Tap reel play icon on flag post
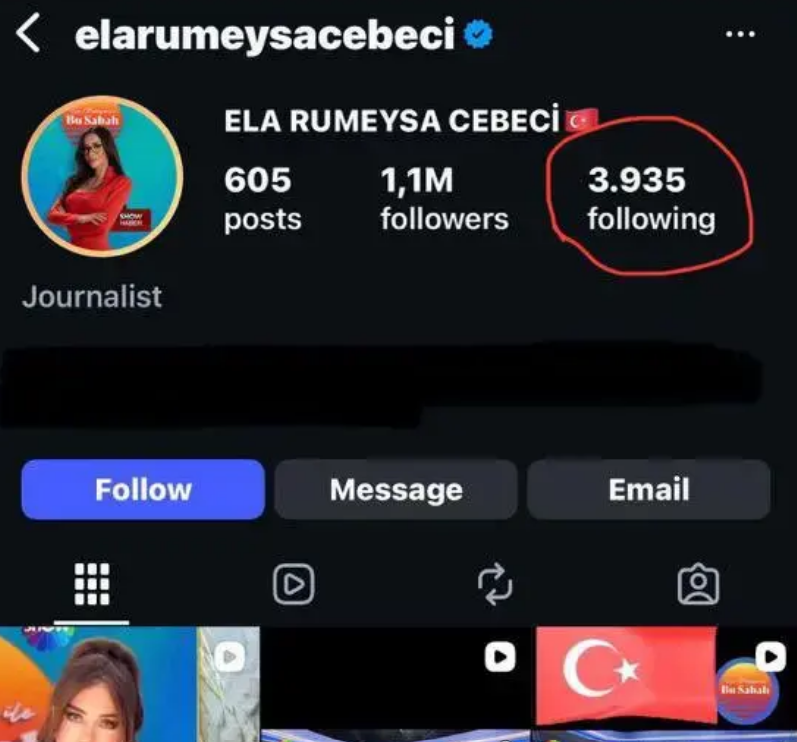 [x=771, y=657]
